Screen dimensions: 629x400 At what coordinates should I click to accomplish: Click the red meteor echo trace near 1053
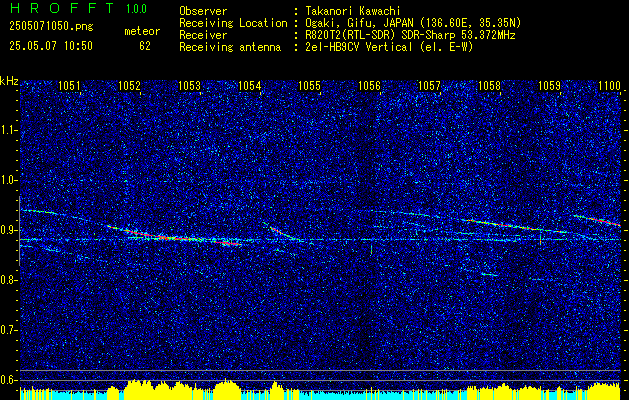click(174, 236)
